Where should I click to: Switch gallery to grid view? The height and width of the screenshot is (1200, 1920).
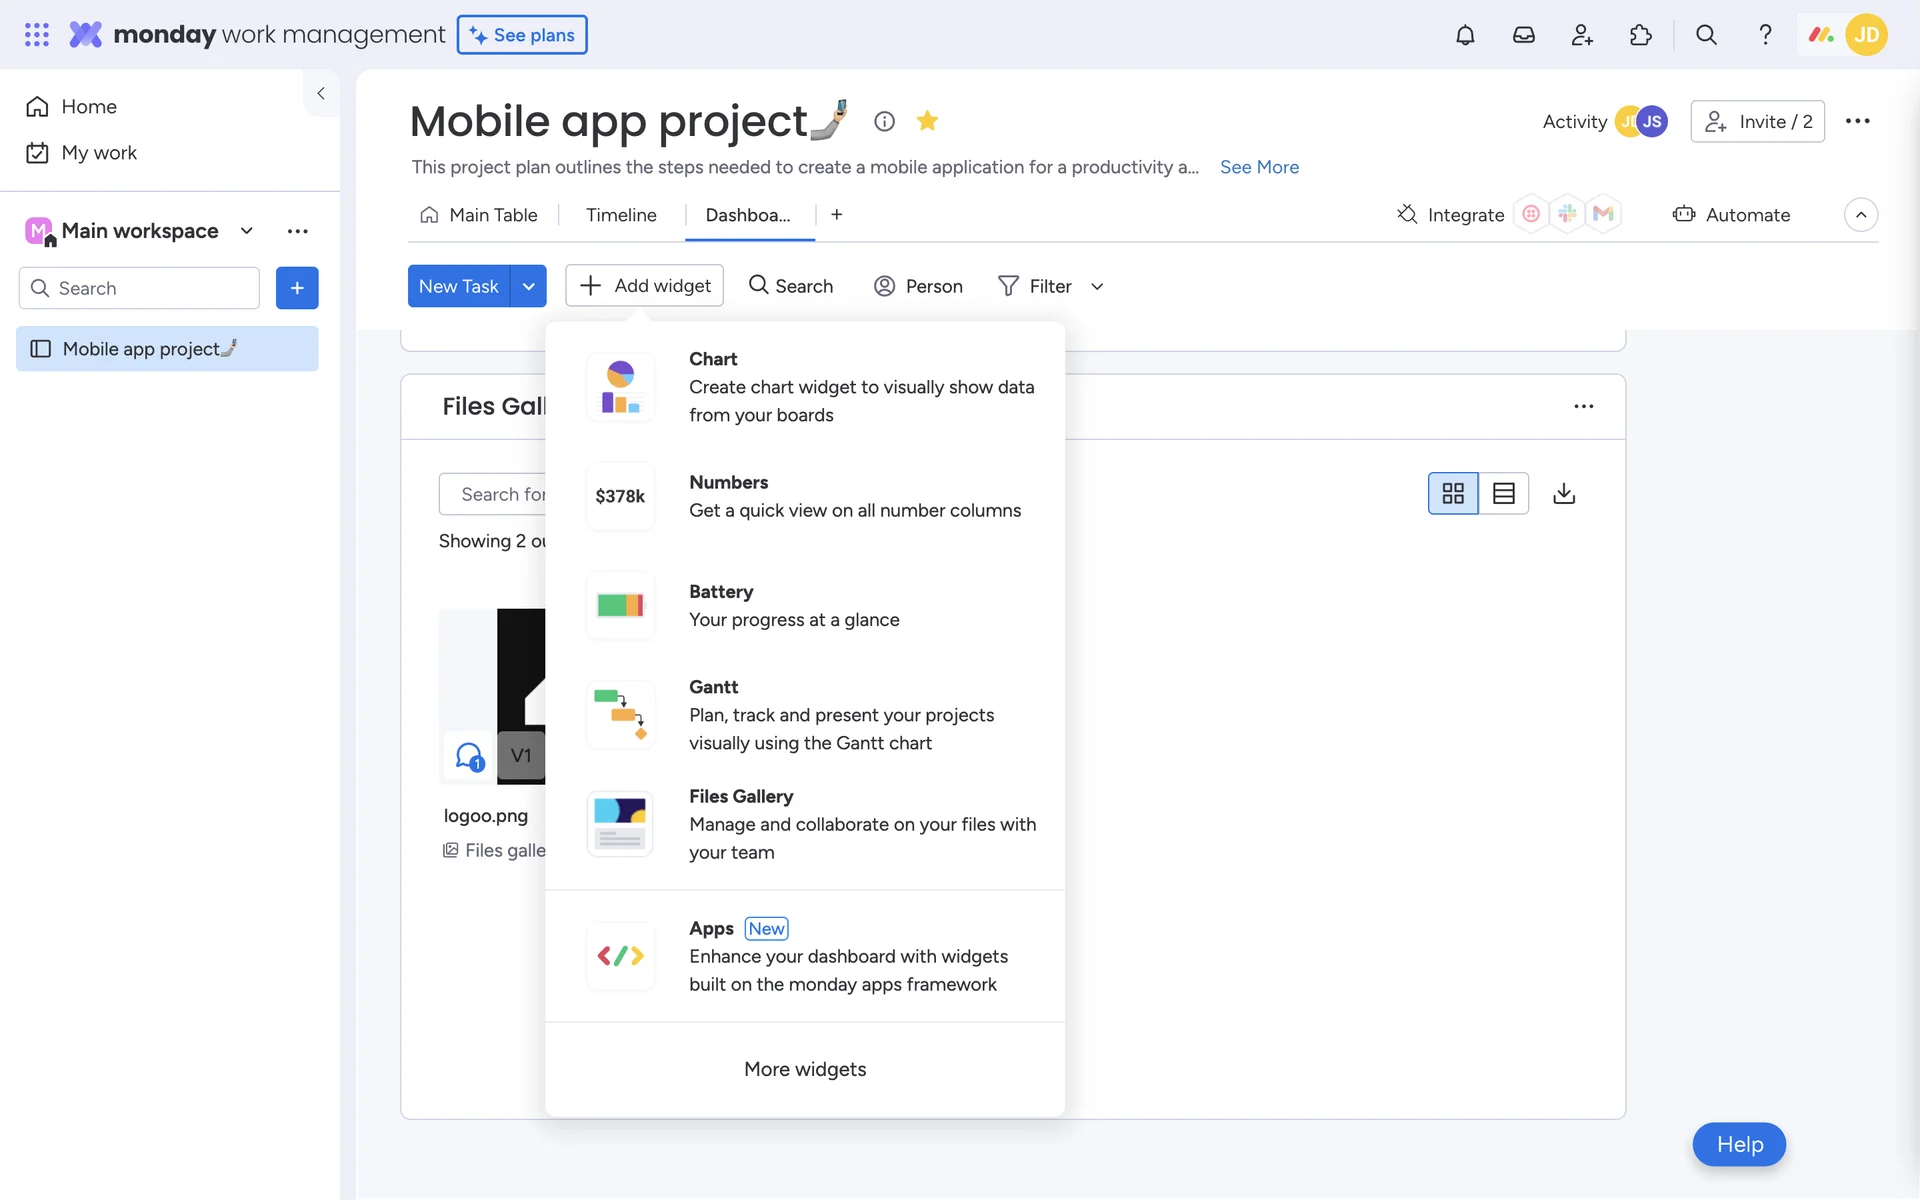1453,493
